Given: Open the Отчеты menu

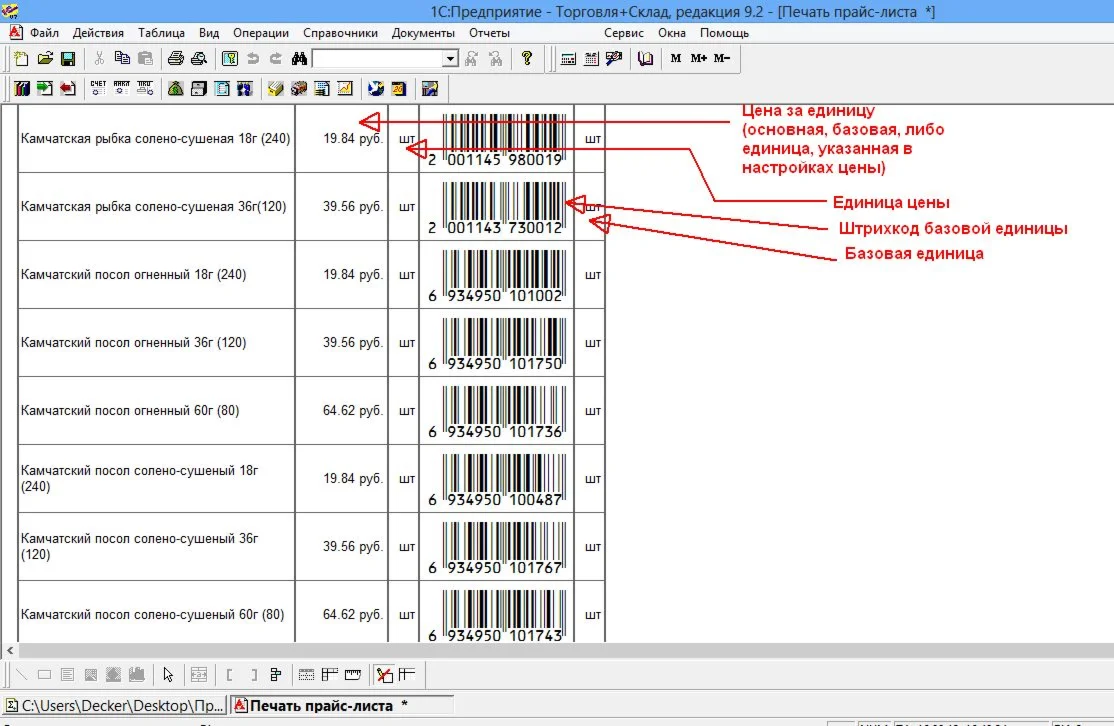Looking at the screenshot, I should [x=489, y=33].
